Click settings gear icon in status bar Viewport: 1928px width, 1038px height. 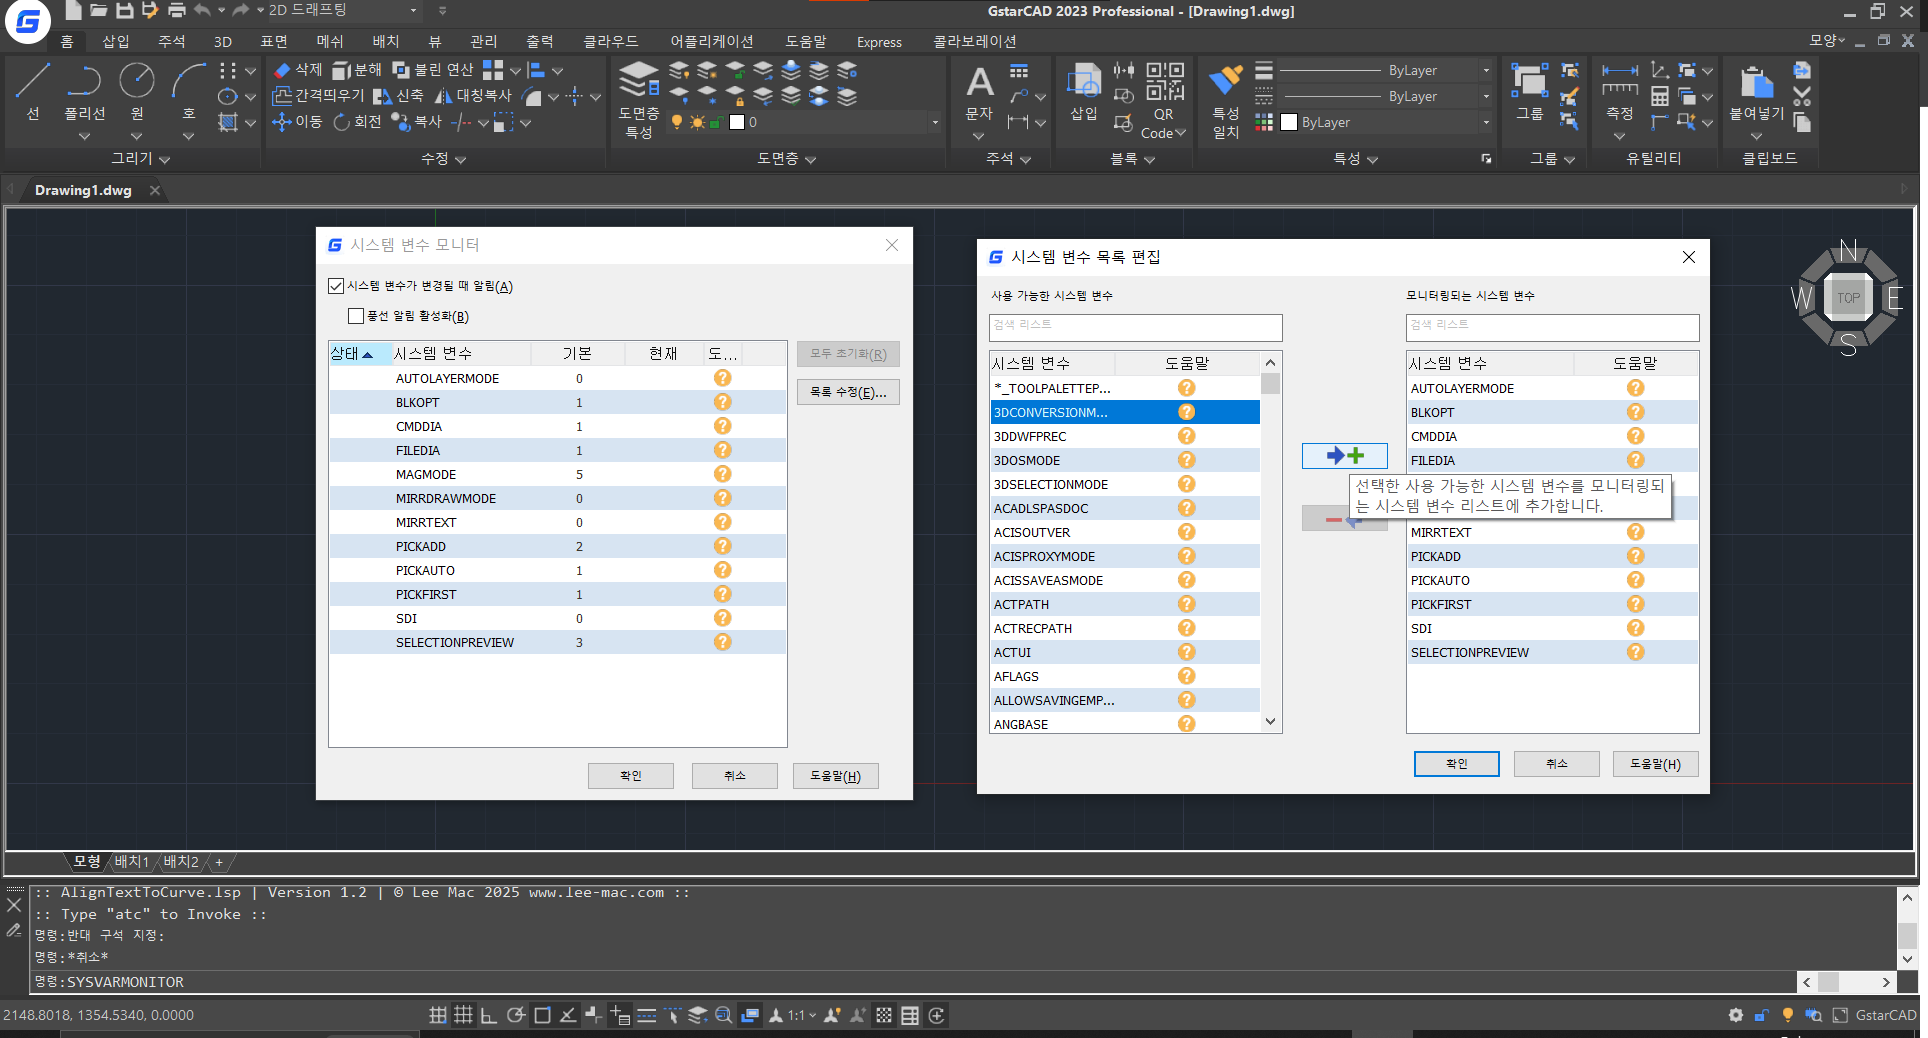click(x=1736, y=1015)
